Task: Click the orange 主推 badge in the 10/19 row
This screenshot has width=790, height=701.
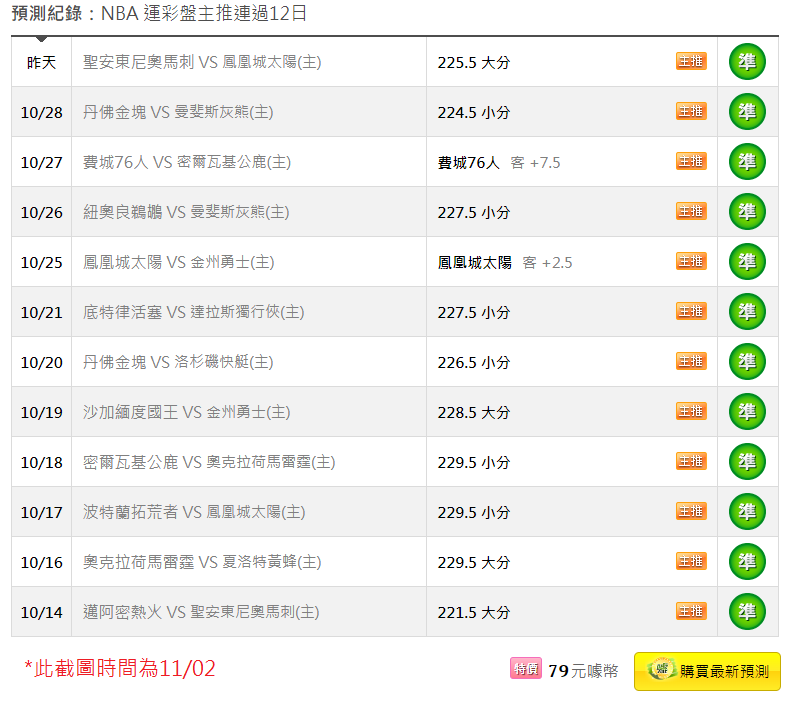Action: coord(691,411)
